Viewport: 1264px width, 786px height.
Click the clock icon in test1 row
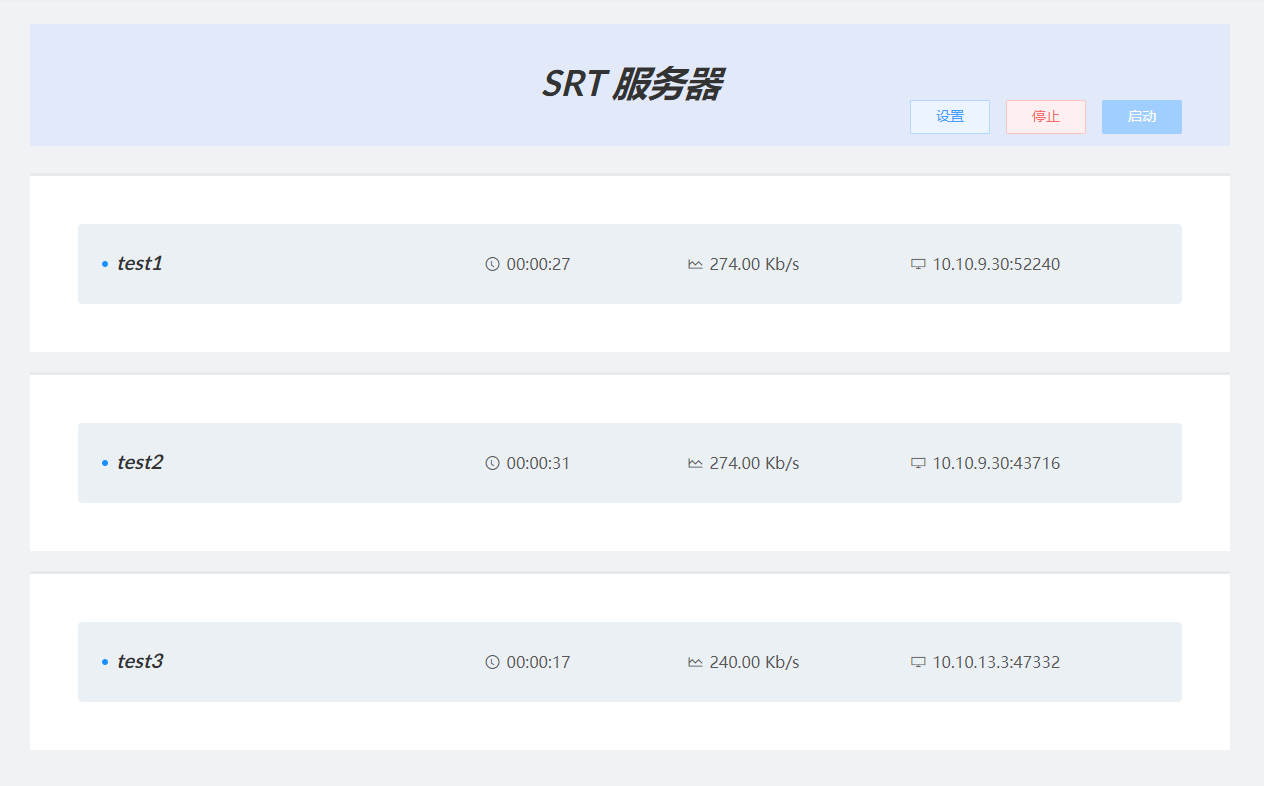pyautogui.click(x=492, y=264)
